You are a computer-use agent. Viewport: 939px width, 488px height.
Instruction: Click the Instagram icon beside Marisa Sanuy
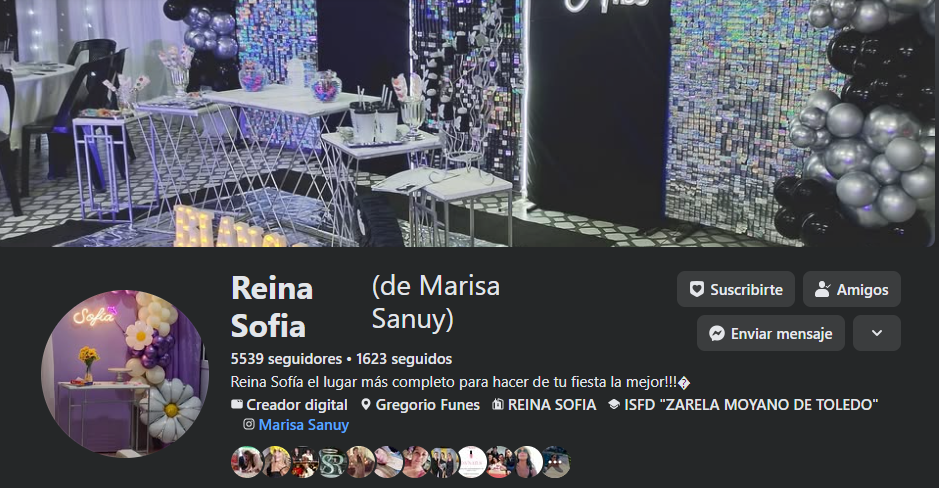[x=249, y=425]
